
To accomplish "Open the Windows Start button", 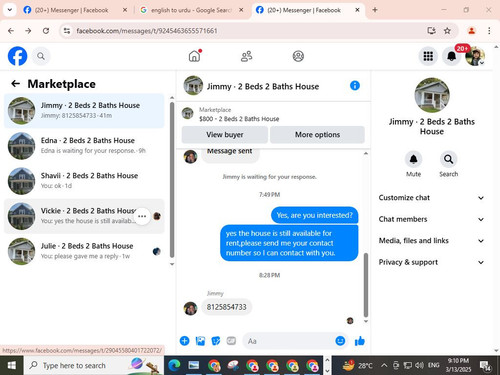I will (x=12, y=365).
